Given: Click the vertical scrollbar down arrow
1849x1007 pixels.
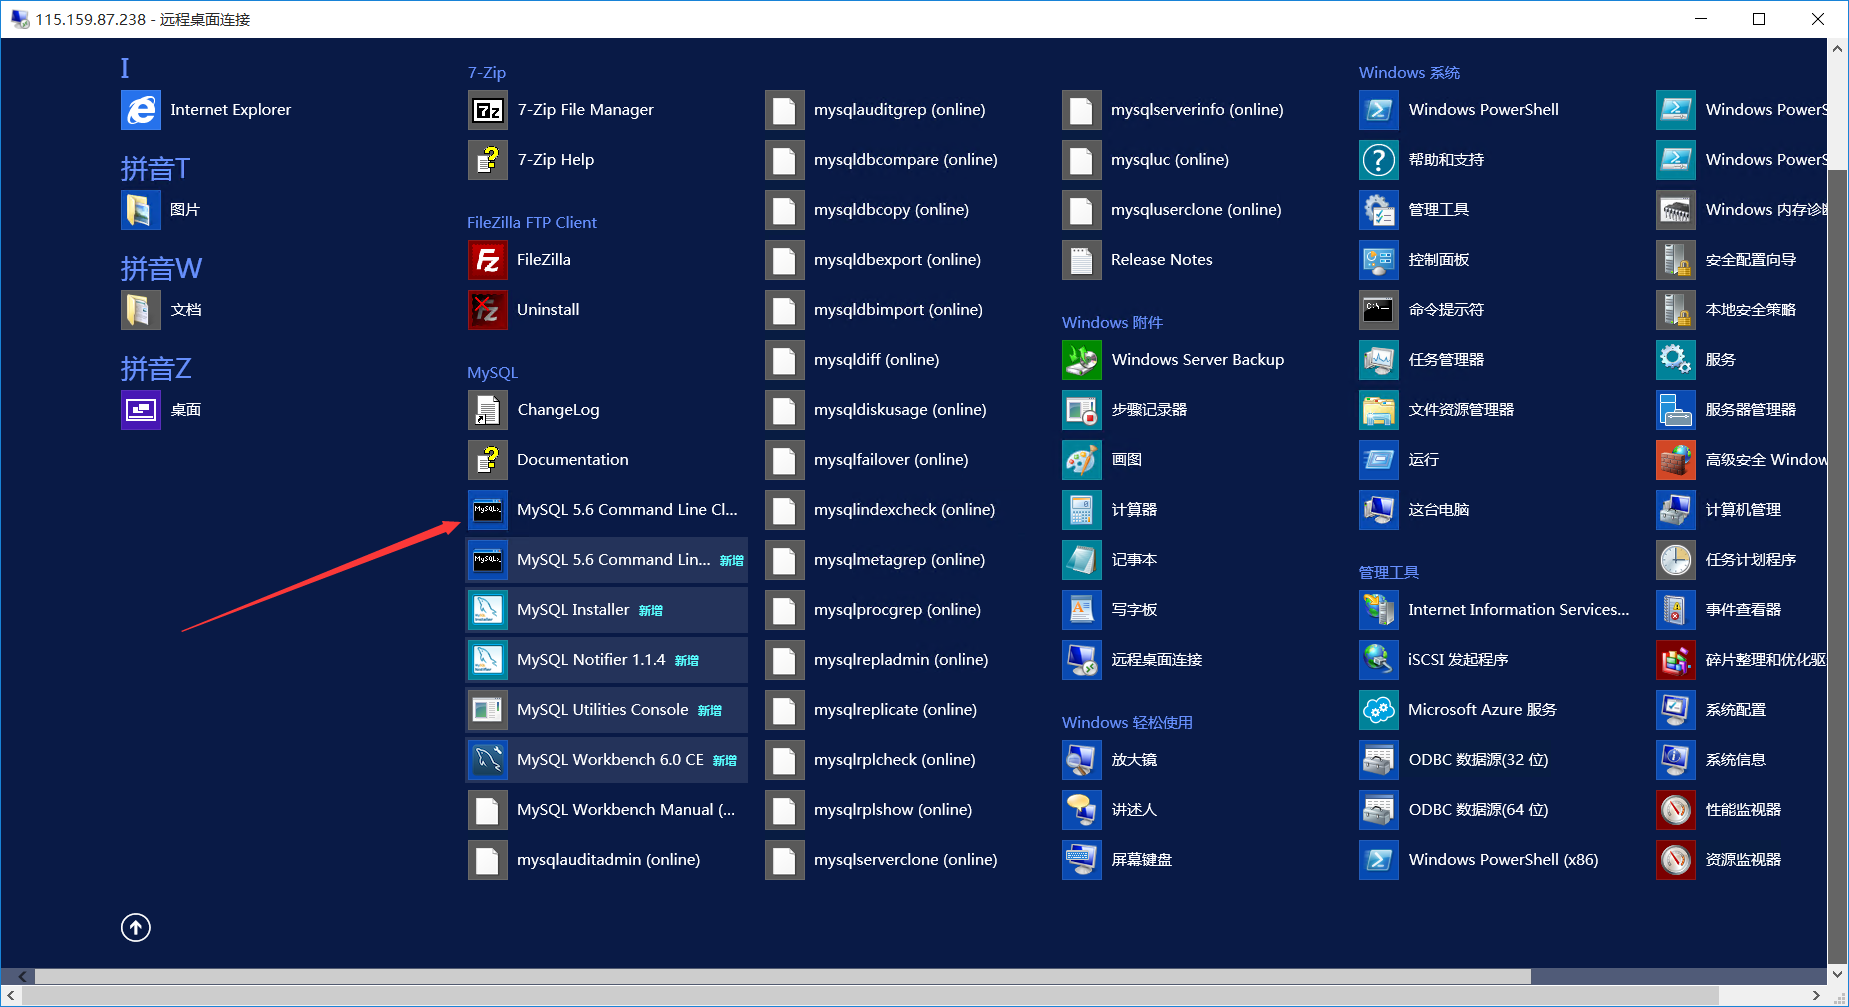Looking at the screenshot, I should tap(1837, 974).
